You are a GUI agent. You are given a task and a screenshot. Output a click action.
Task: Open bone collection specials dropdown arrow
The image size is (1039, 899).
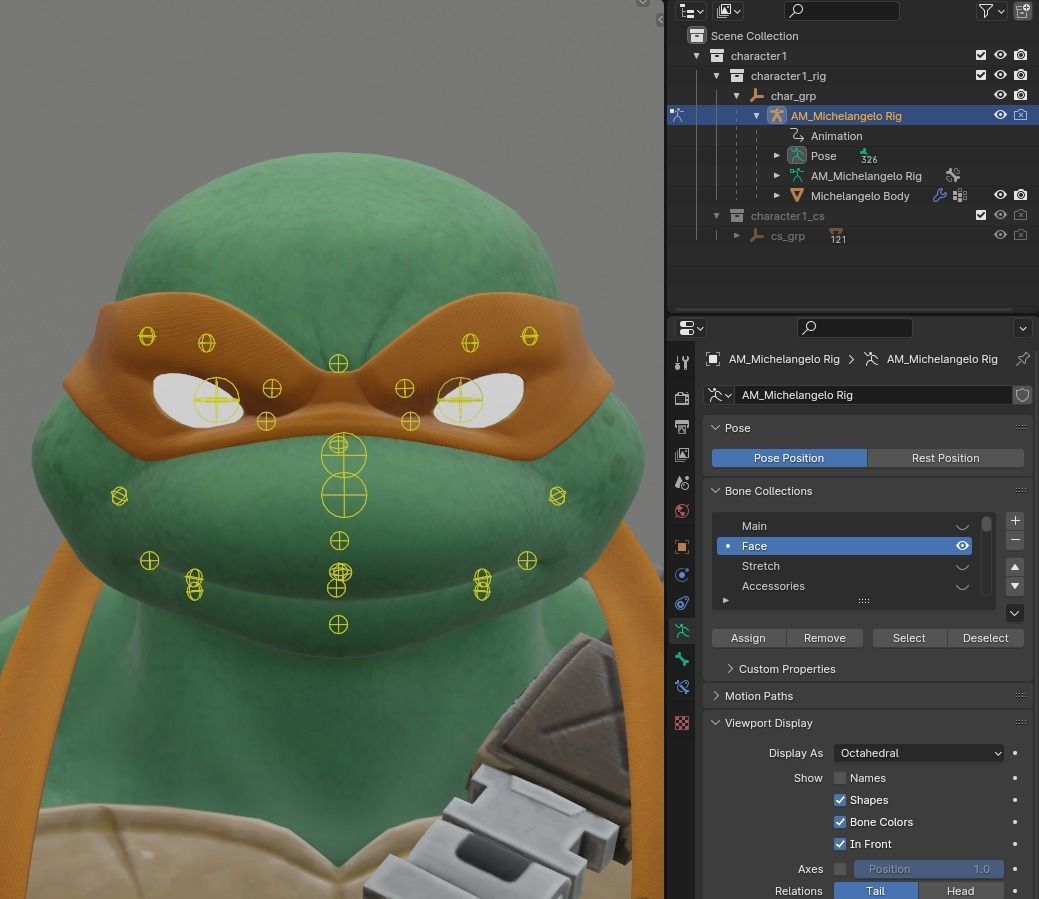pos(1014,613)
